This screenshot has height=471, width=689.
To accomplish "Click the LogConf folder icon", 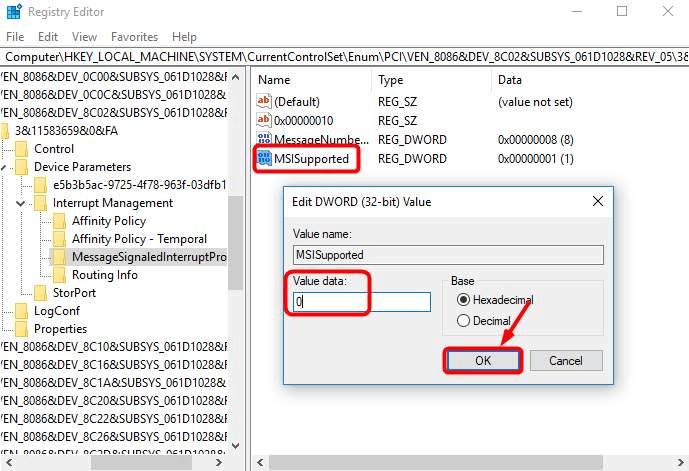I will click(22, 311).
